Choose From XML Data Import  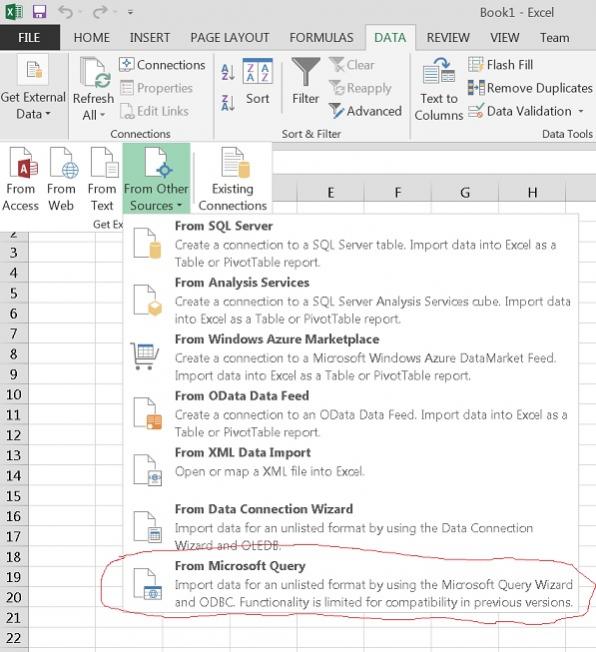351,470
